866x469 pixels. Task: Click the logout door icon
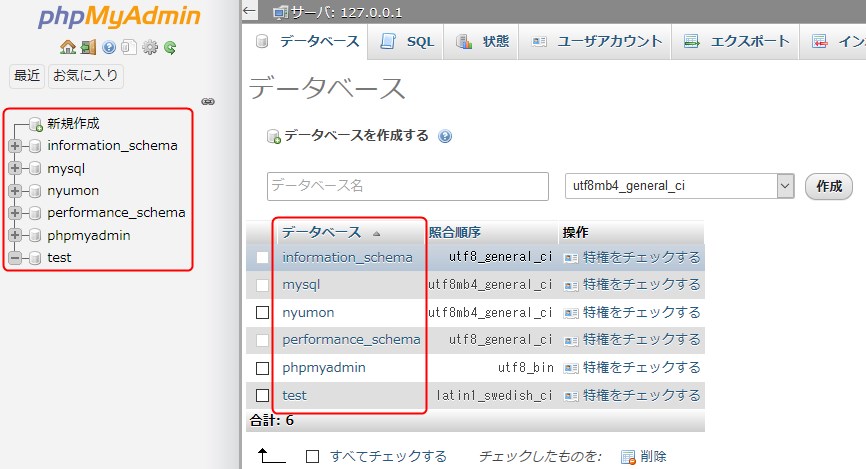coord(88,47)
